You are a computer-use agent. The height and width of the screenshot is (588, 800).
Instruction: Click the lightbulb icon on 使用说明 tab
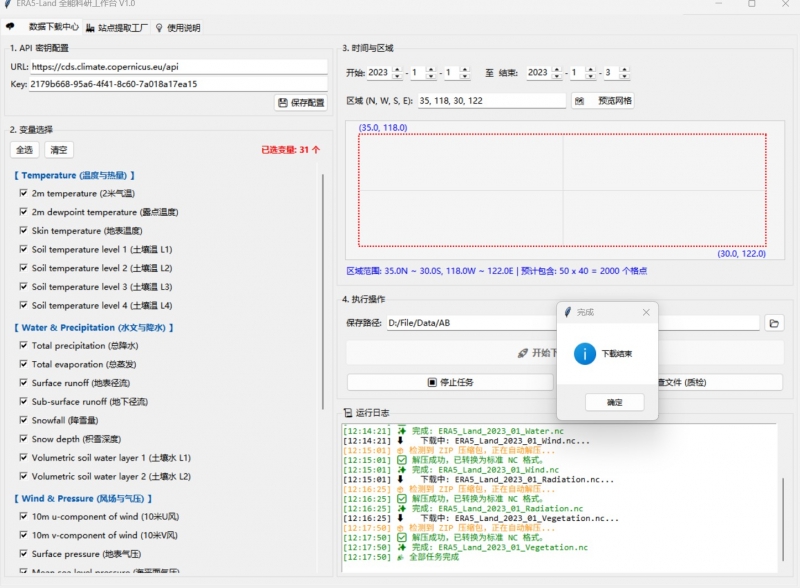click(x=159, y=28)
